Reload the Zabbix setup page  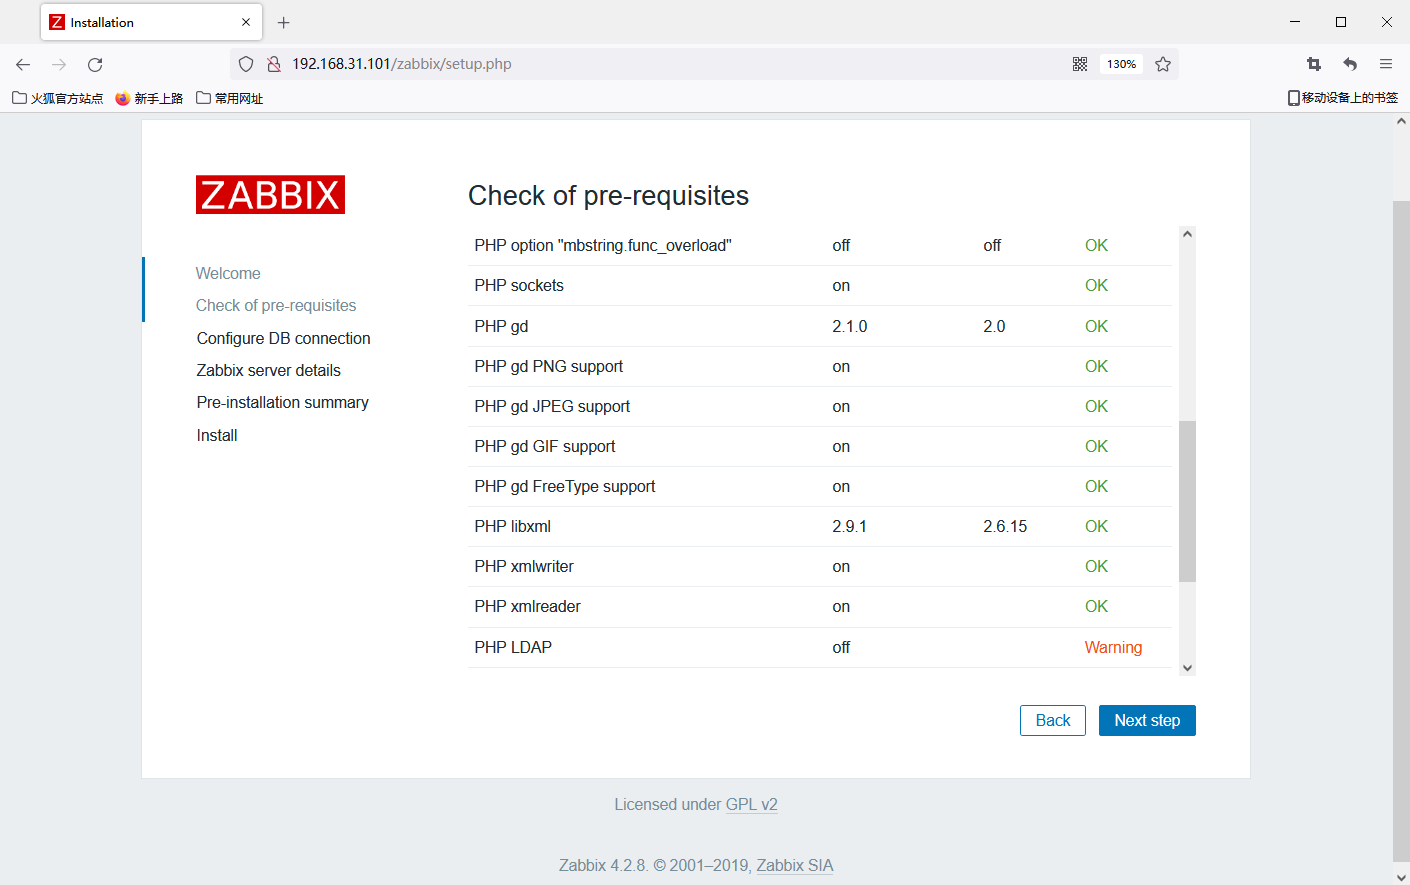pos(94,63)
